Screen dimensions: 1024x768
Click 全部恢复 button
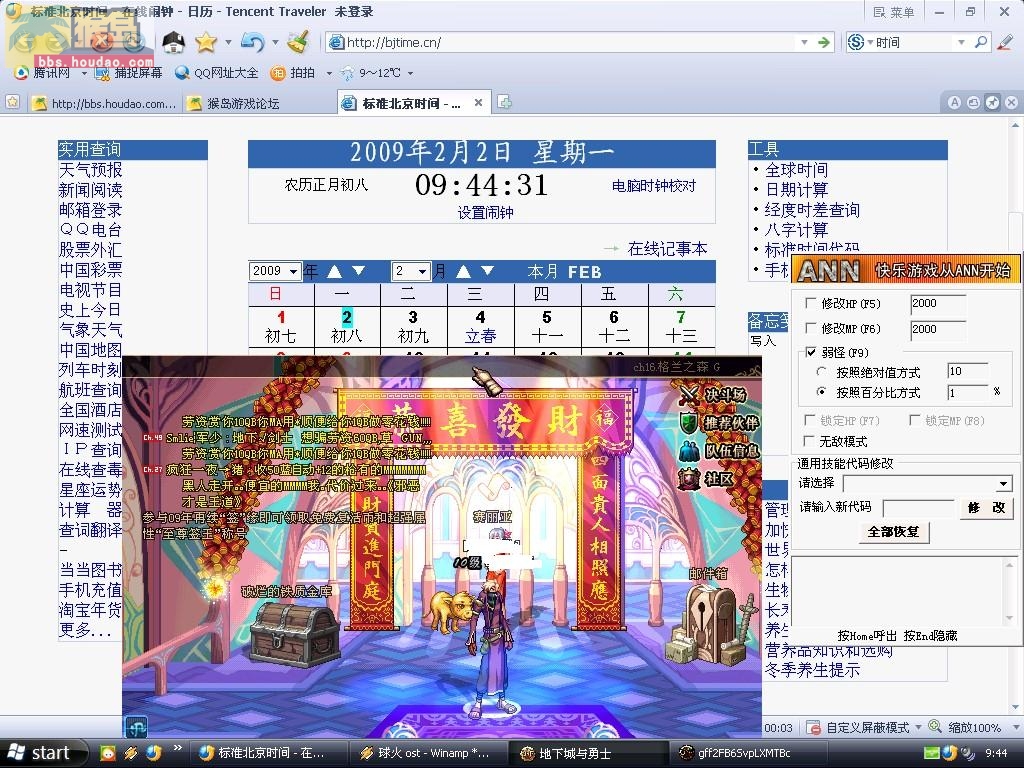point(893,532)
